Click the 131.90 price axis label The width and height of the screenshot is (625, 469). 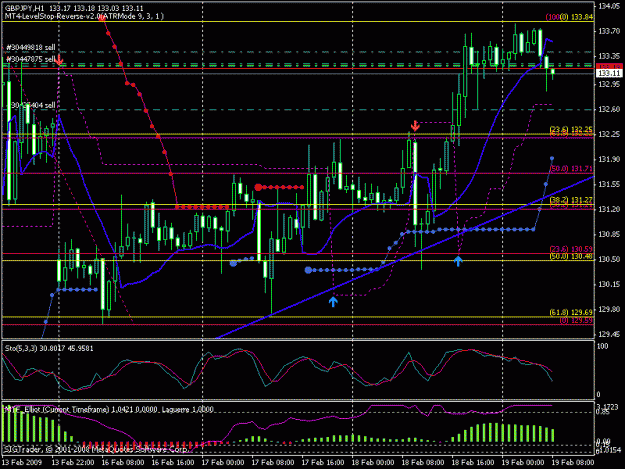609,159
